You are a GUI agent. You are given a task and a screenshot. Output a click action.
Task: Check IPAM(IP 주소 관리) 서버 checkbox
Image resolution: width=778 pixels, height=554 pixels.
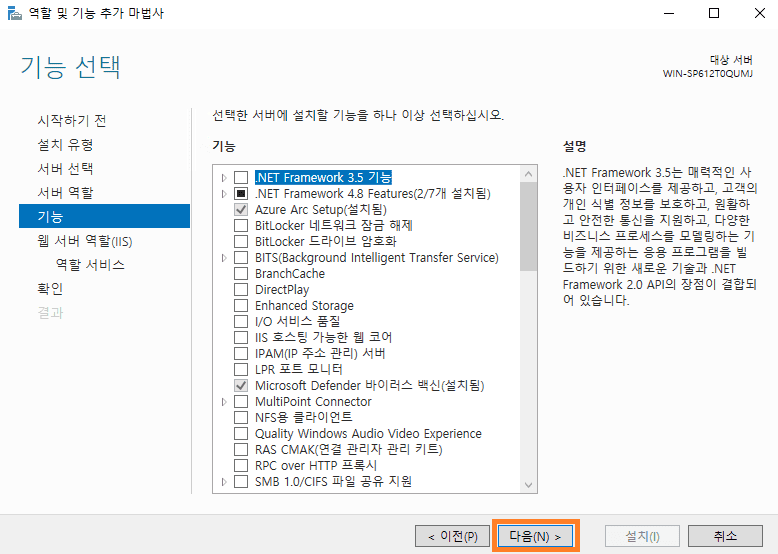click(x=241, y=354)
